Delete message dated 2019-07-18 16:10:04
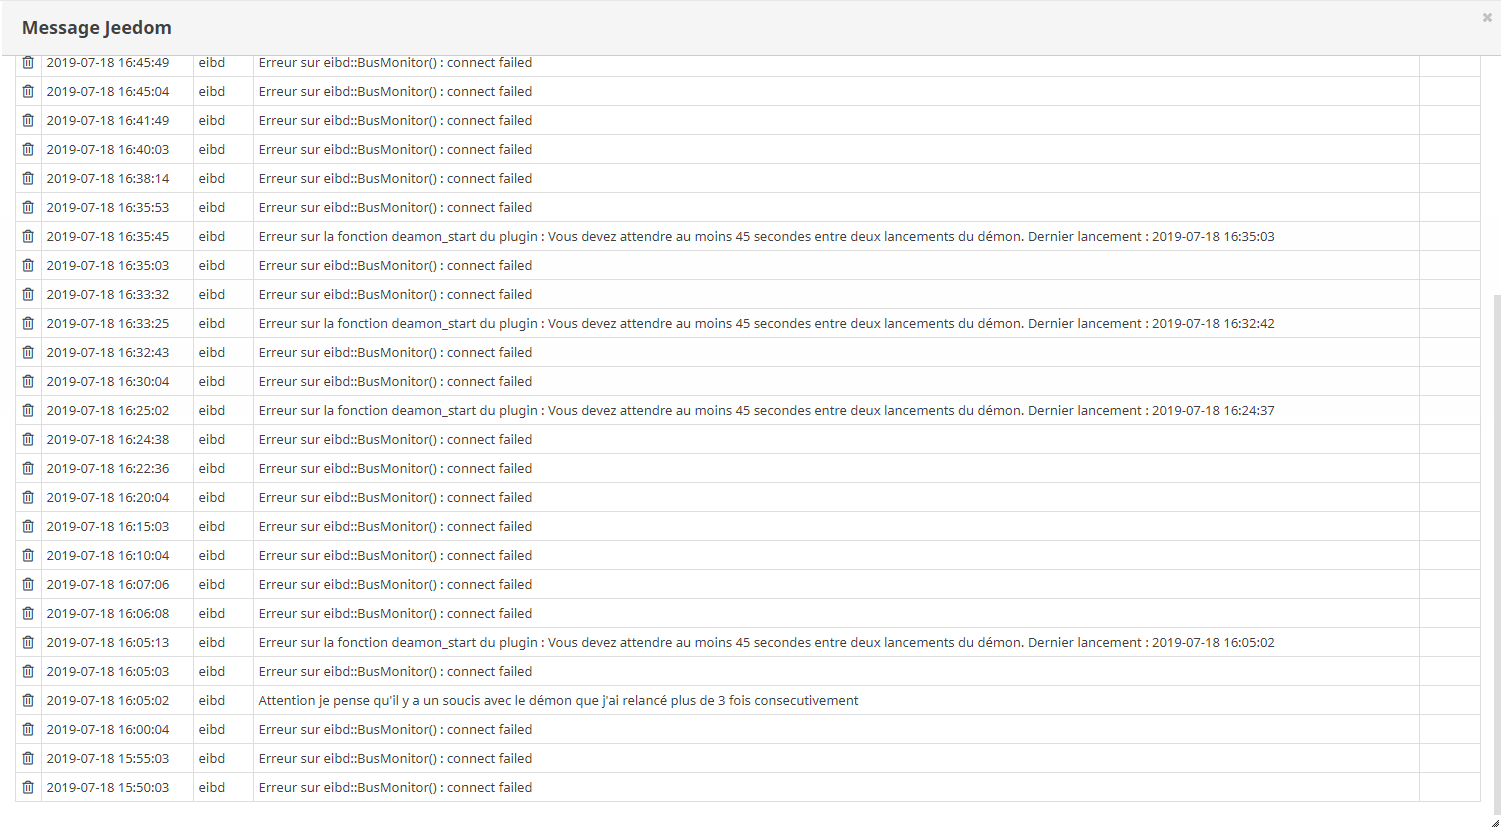Viewport: 1501px width, 828px height. point(28,555)
